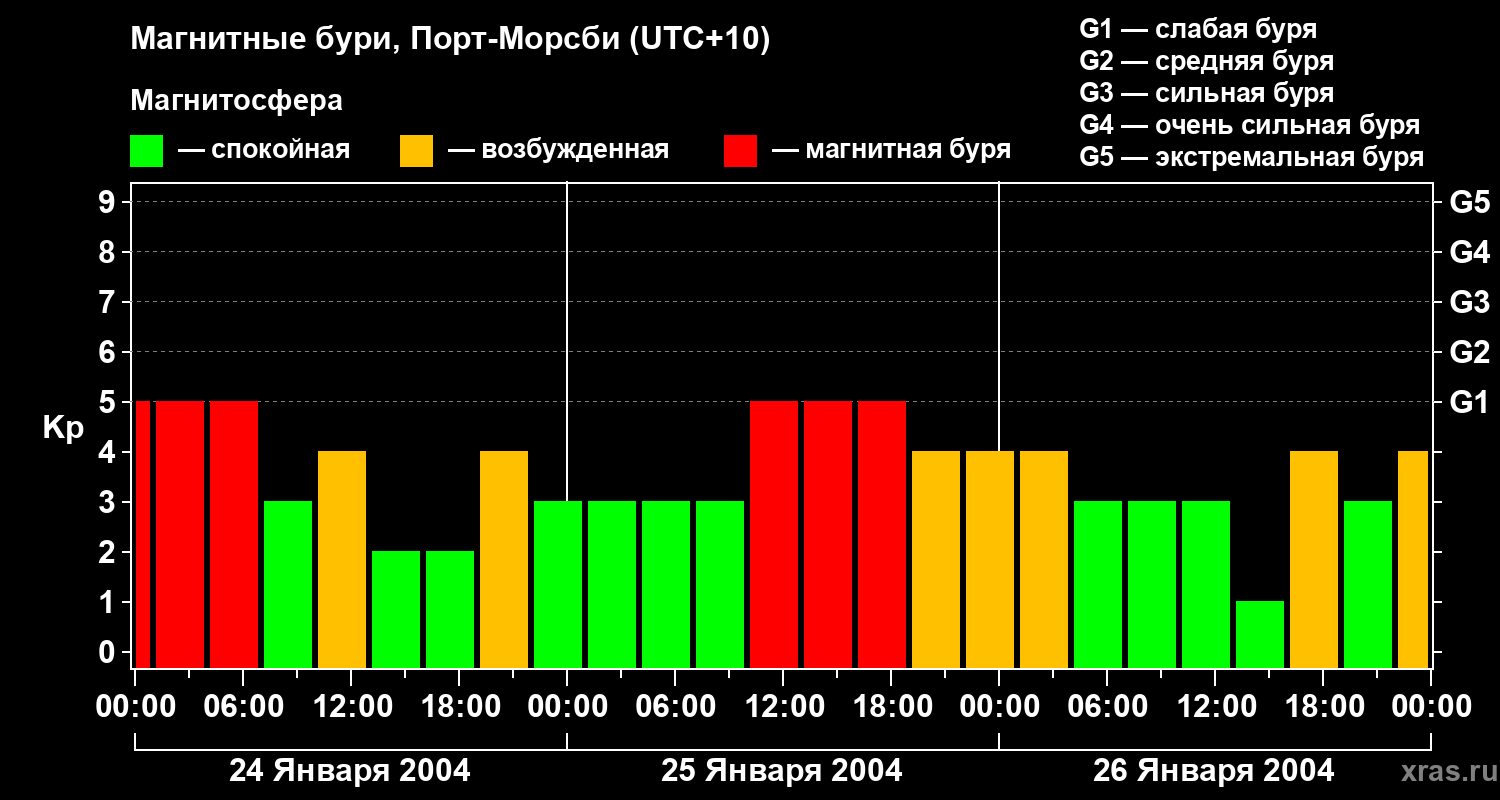This screenshot has height=800, width=1500.
Task: Click the red bar above 12:00 on 25 Января
Action: [x=774, y=534]
